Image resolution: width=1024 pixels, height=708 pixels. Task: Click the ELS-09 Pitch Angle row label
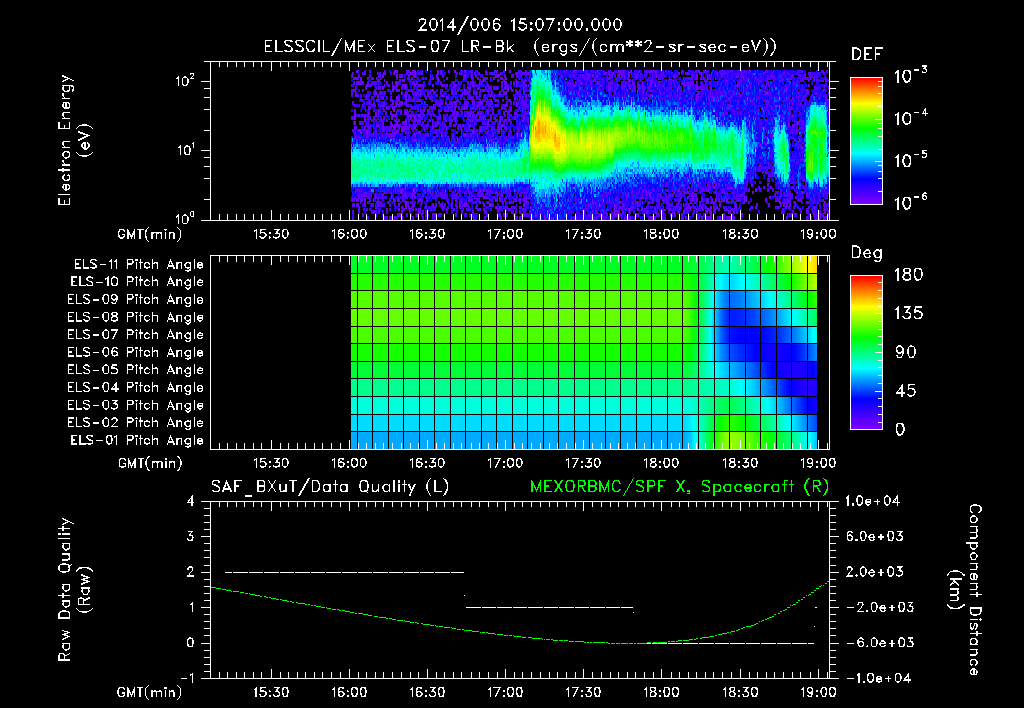point(136,300)
